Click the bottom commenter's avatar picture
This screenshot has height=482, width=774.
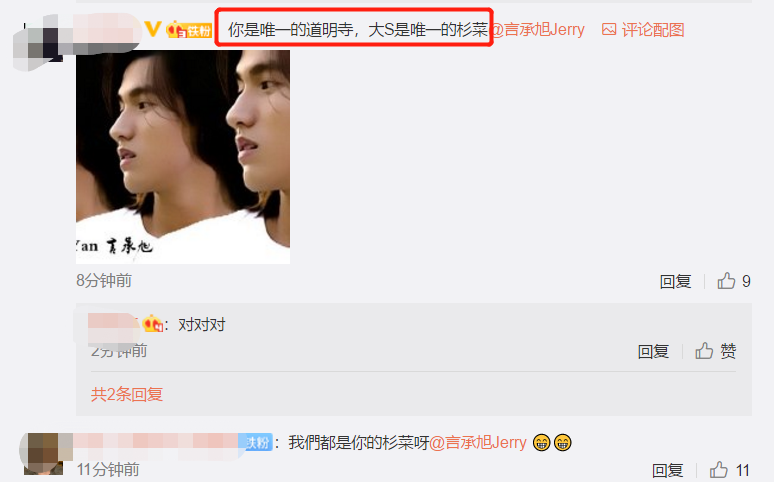(x=42, y=453)
